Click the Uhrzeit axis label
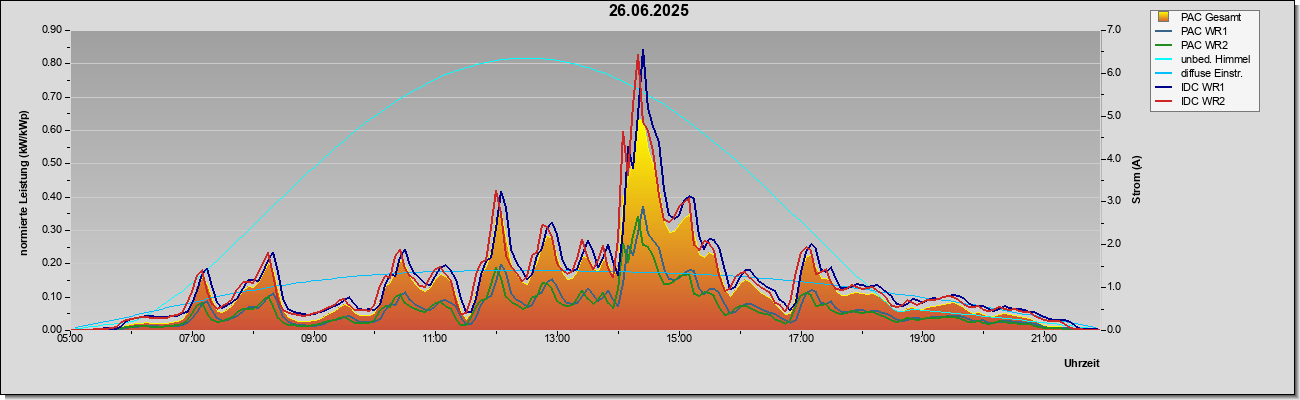This screenshot has width=1300, height=400. [1081, 363]
